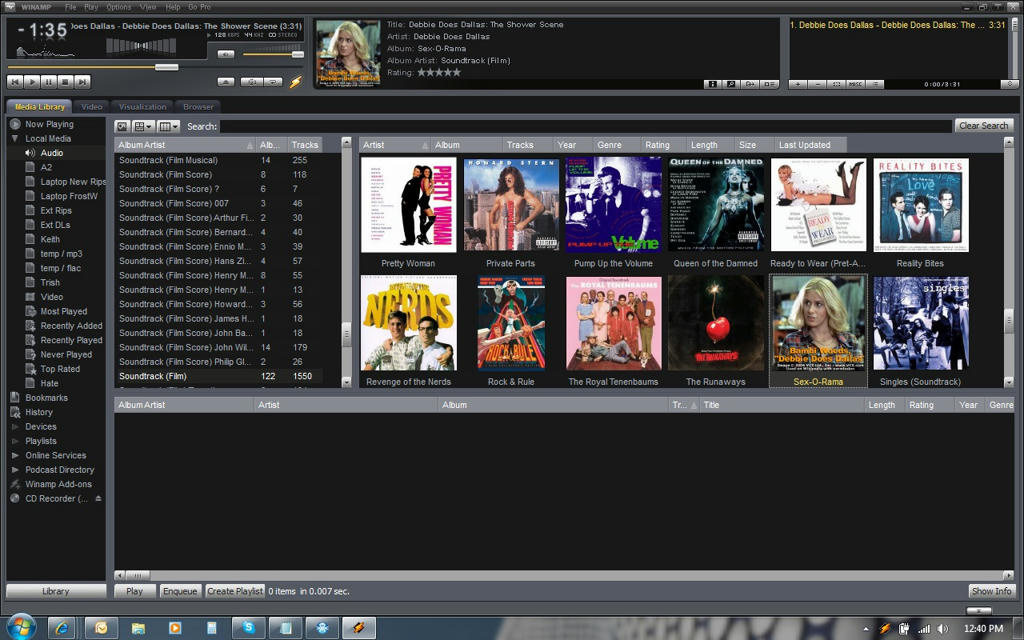Toggle repeat playback mode
The width and height of the screenshot is (1024, 640).
(x=273, y=82)
